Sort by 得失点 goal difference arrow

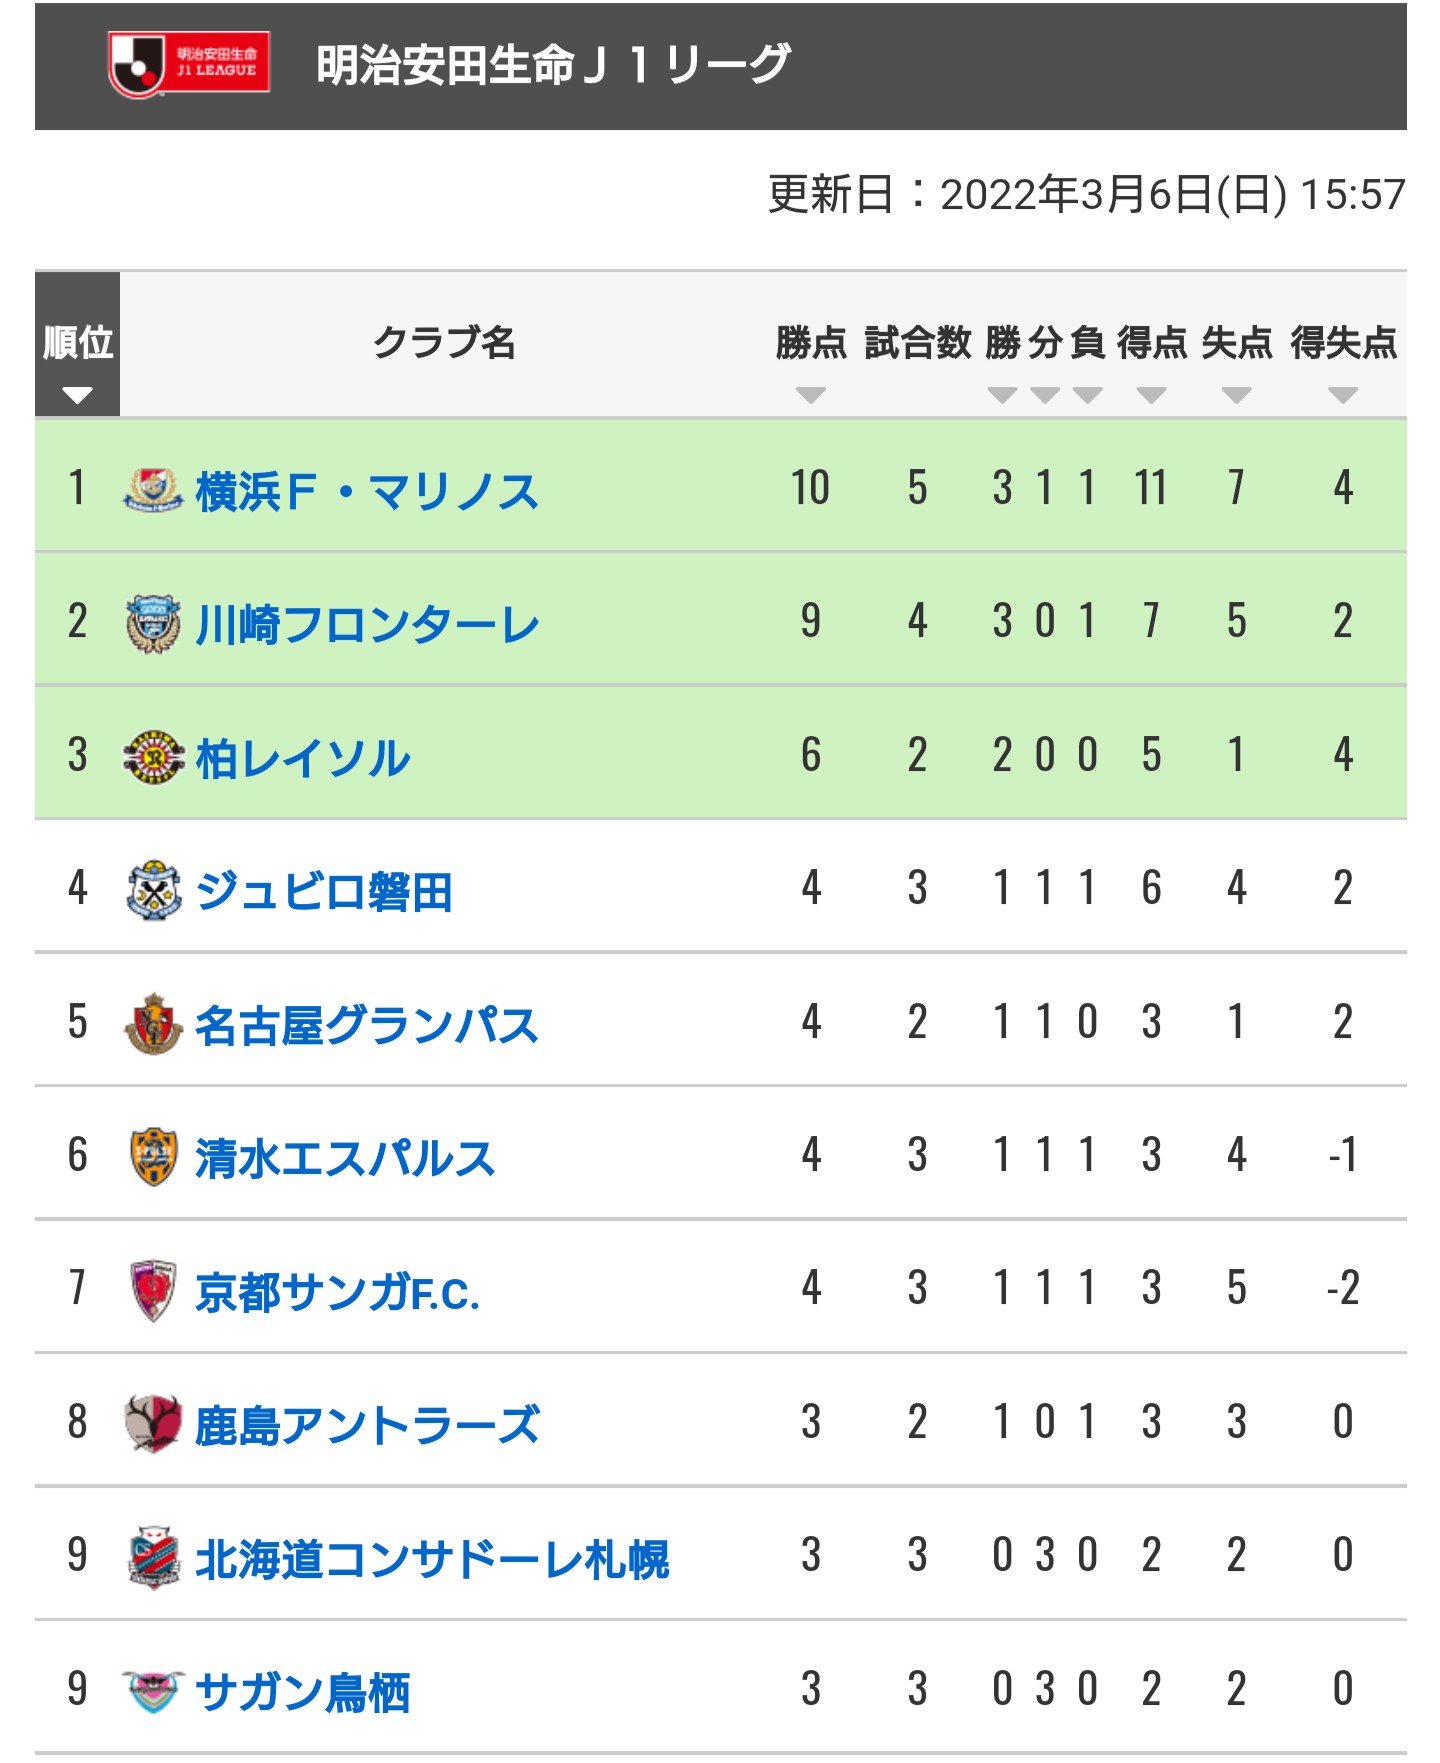coord(1342,395)
